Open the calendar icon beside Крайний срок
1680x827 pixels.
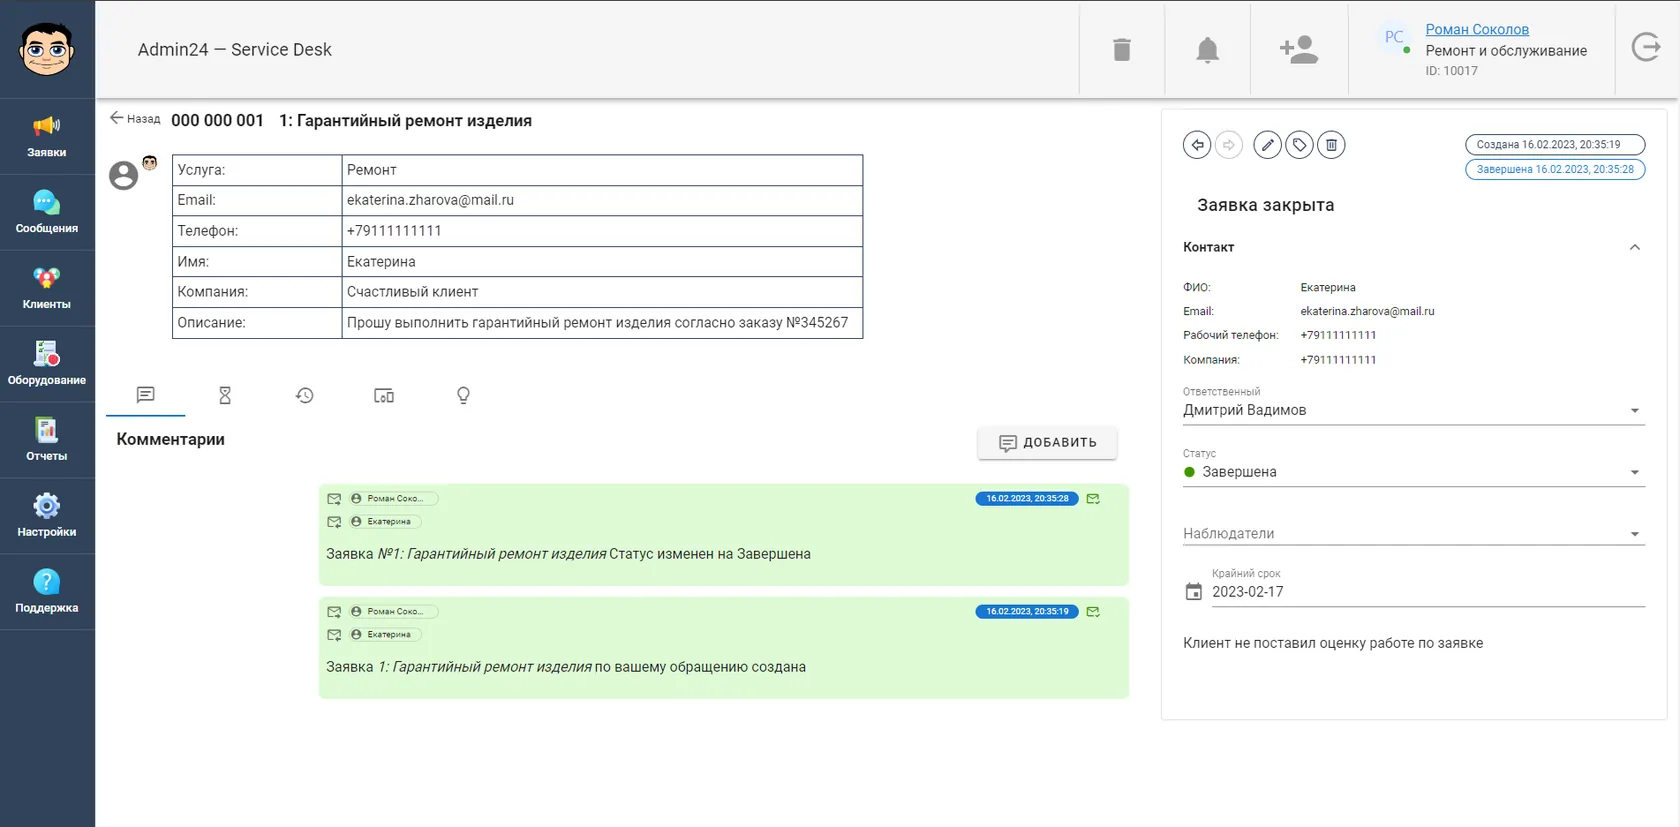pos(1193,592)
